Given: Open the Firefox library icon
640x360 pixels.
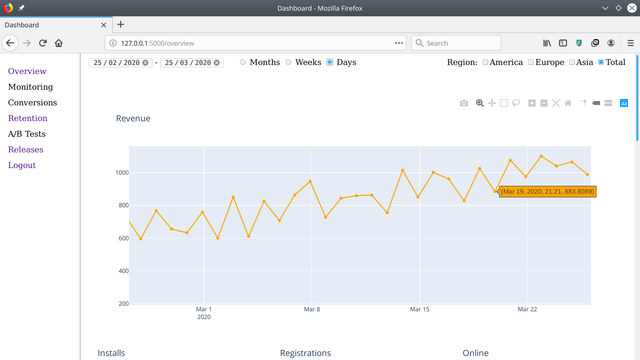Looking at the screenshot, I should click(x=547, y=43).
